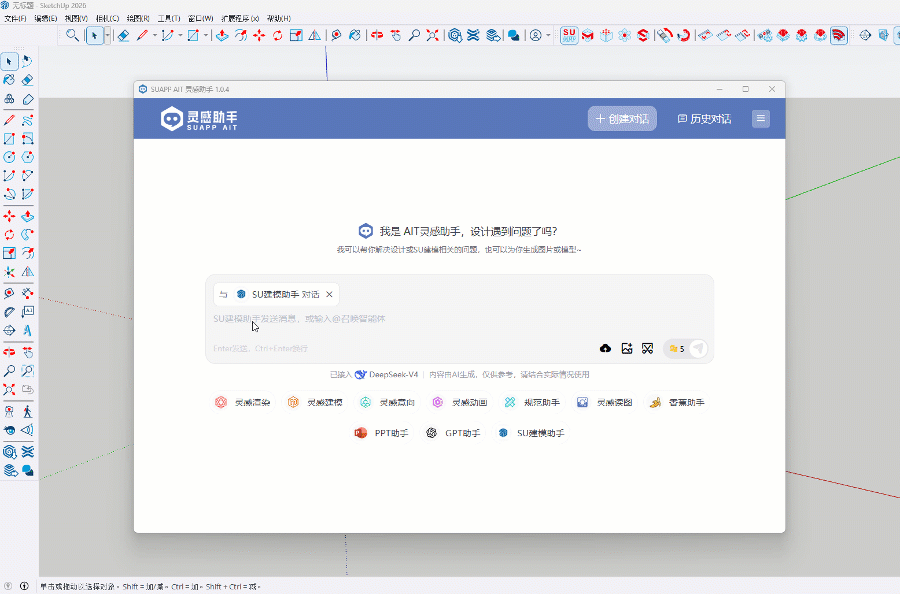The height and width of the screenshot is (594, 900).
Task: Select the 3D Text tool in left toolbar
Action: pos(27,331)
